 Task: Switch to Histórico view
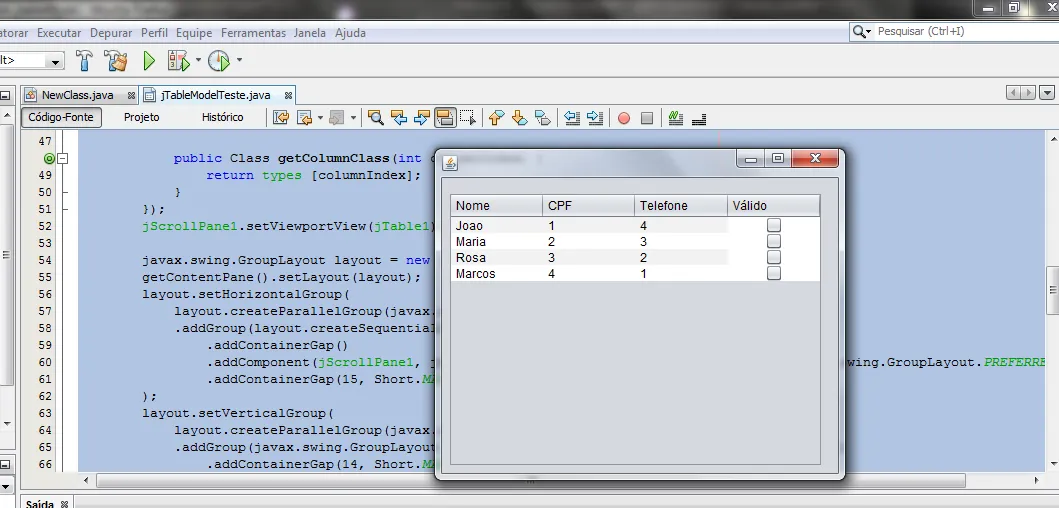222,118
